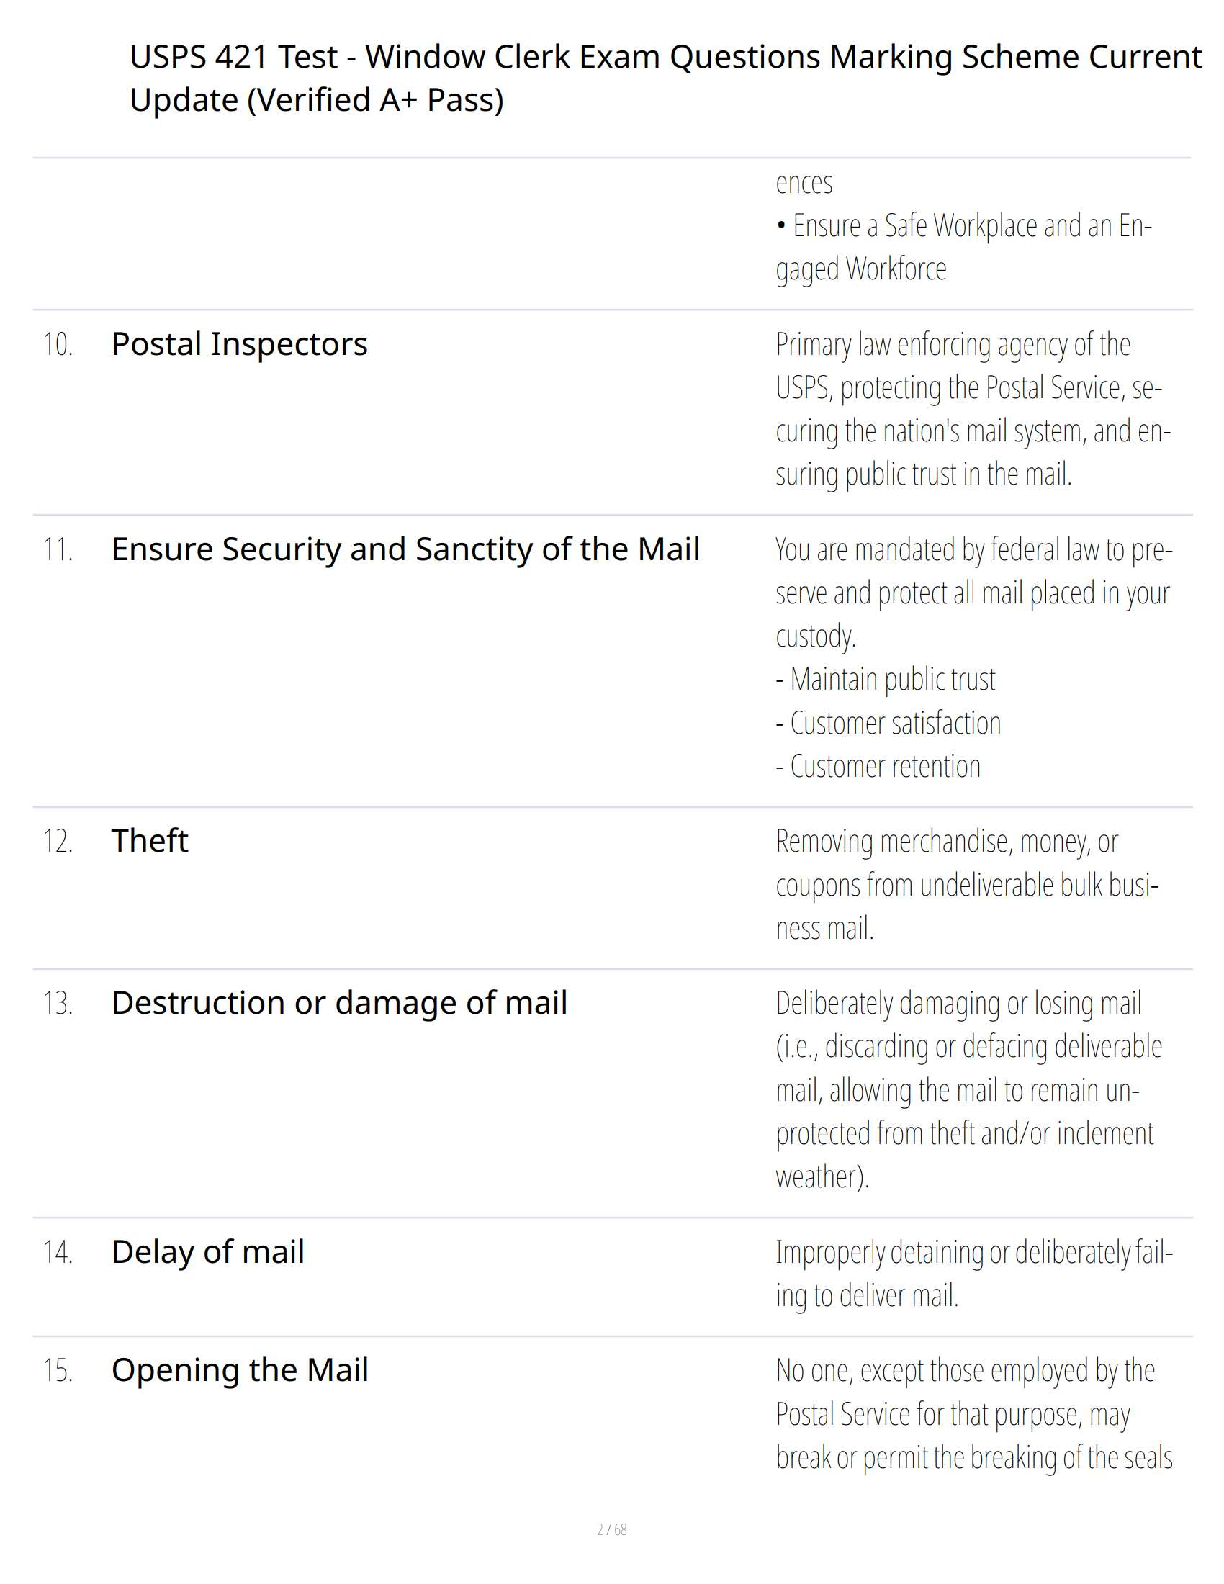
Task: Select the term 'Postal Inspectors'
Action: pos(239,344)
